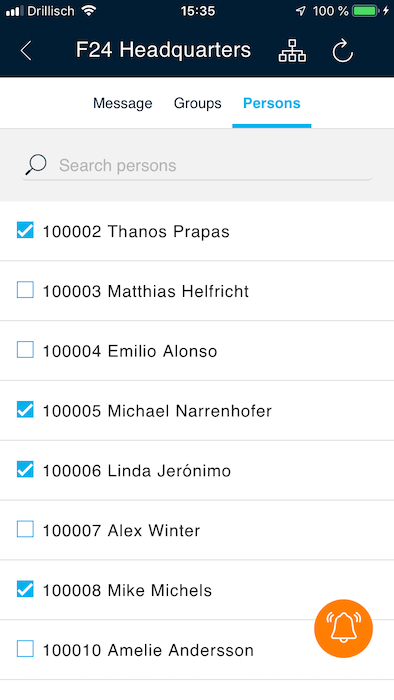Select the Persons tab
Screen dimensions: 394x700
[x=272, y=103]
